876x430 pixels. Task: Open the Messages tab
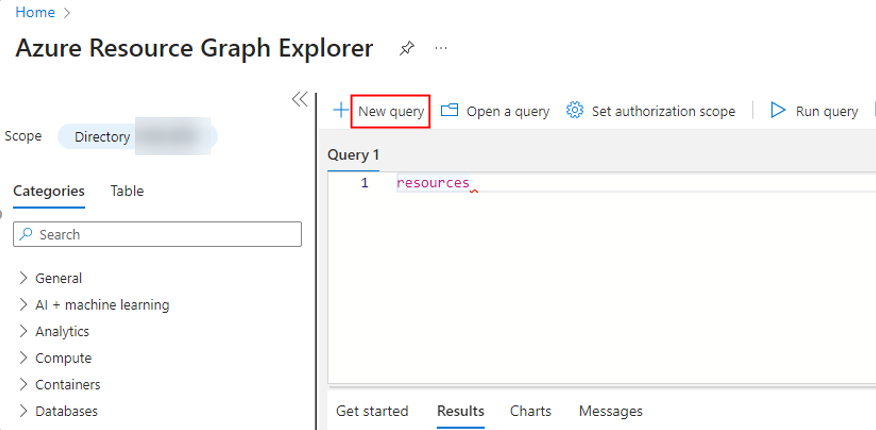pos(610,411)
